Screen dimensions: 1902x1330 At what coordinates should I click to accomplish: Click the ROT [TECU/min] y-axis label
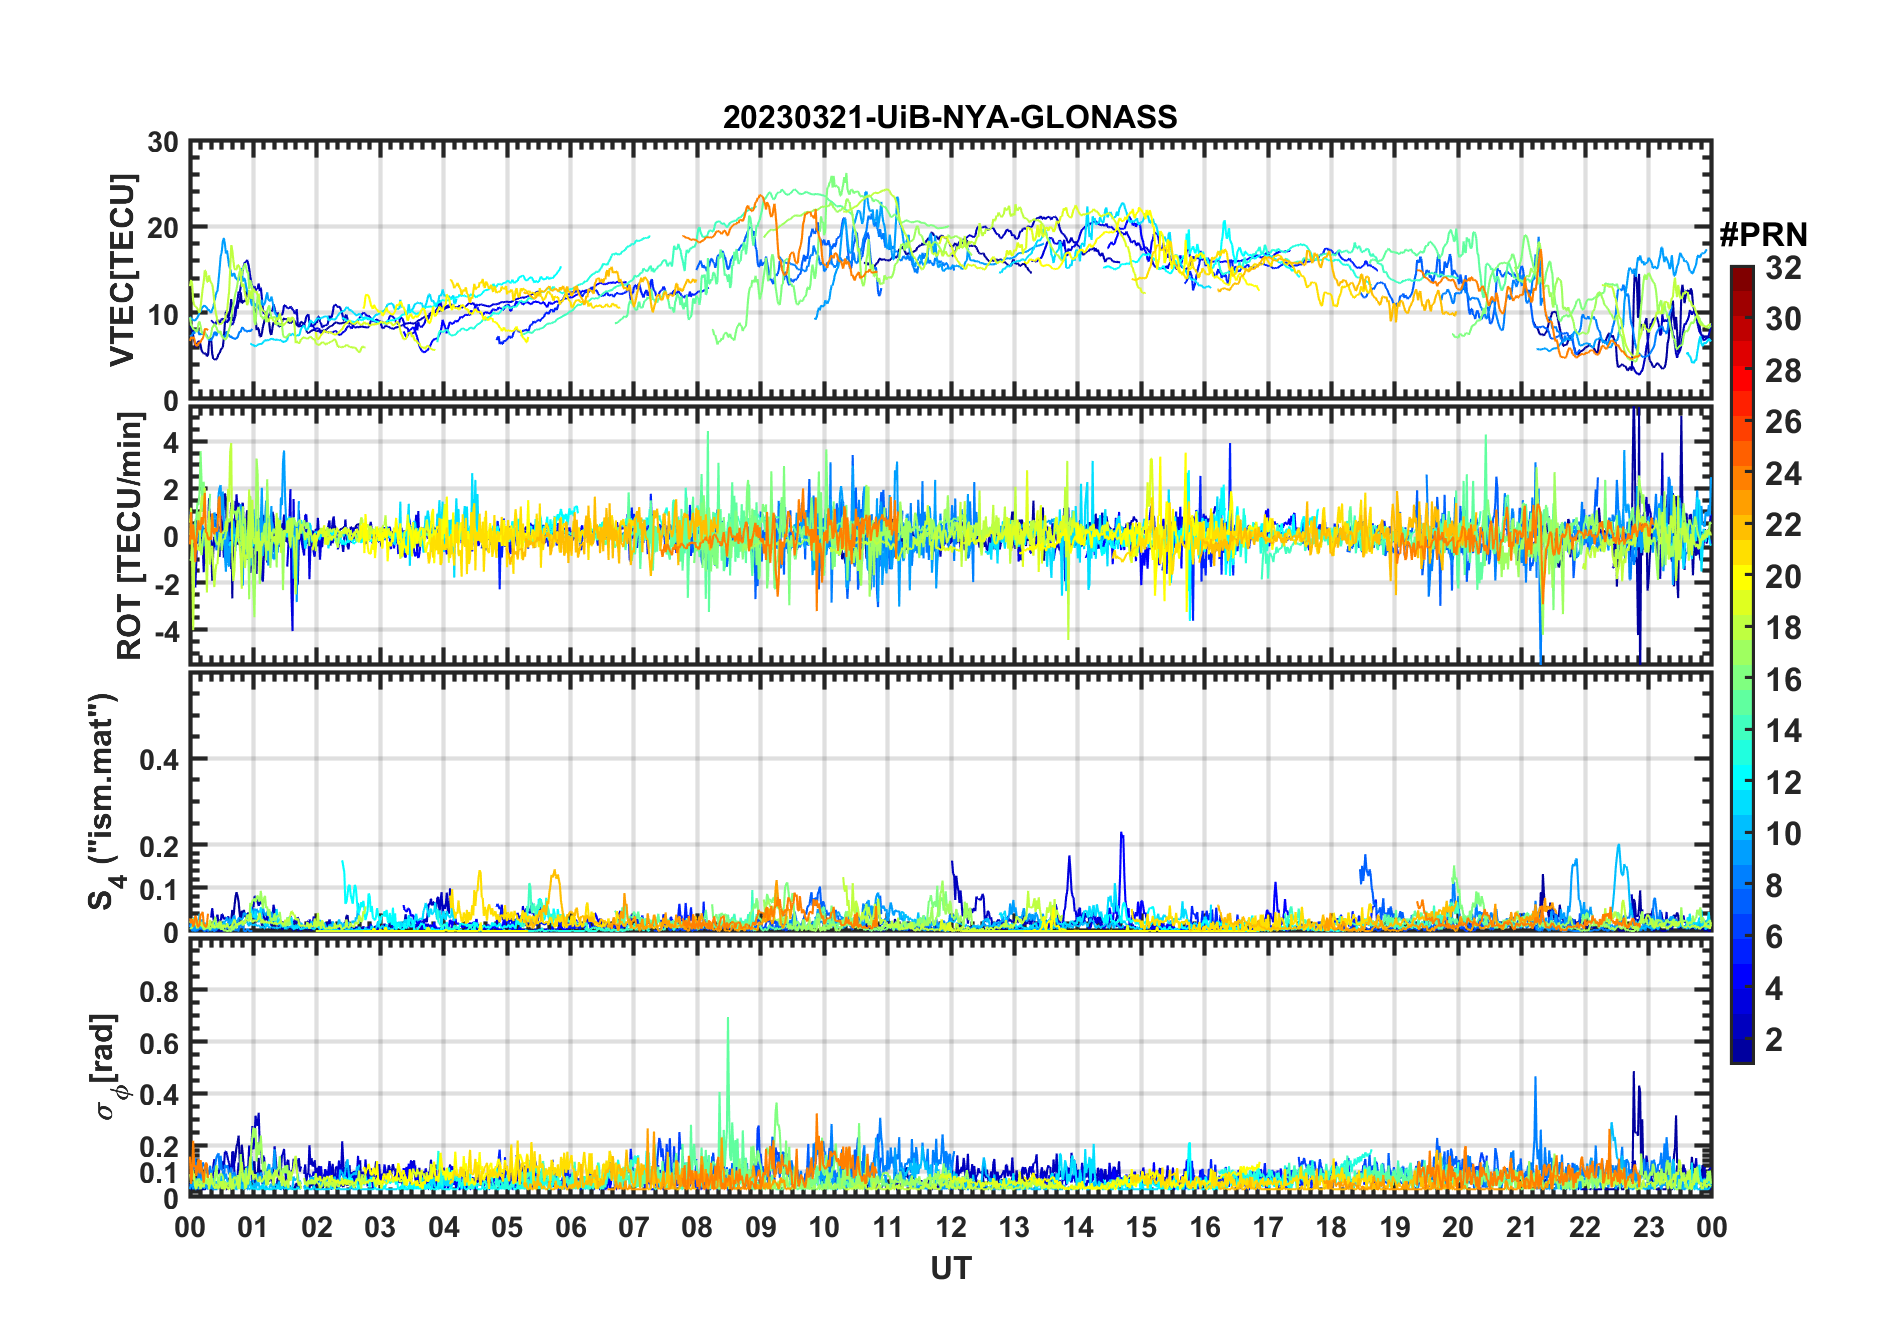point(130,535)
